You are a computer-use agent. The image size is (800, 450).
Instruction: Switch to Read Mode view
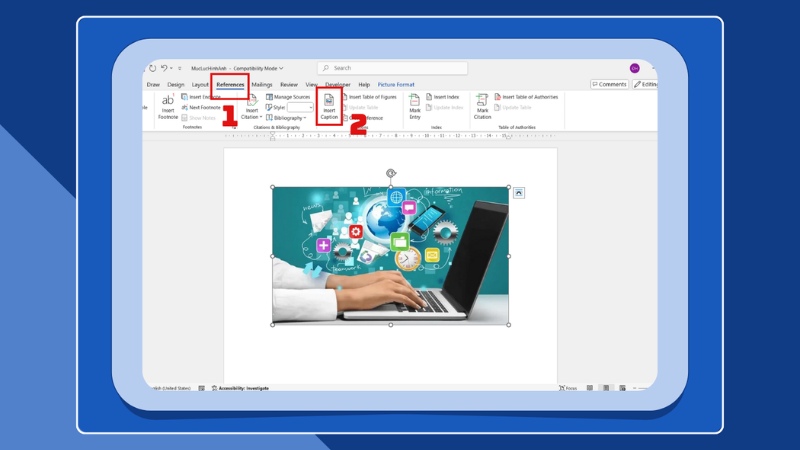tap(590, 388)
